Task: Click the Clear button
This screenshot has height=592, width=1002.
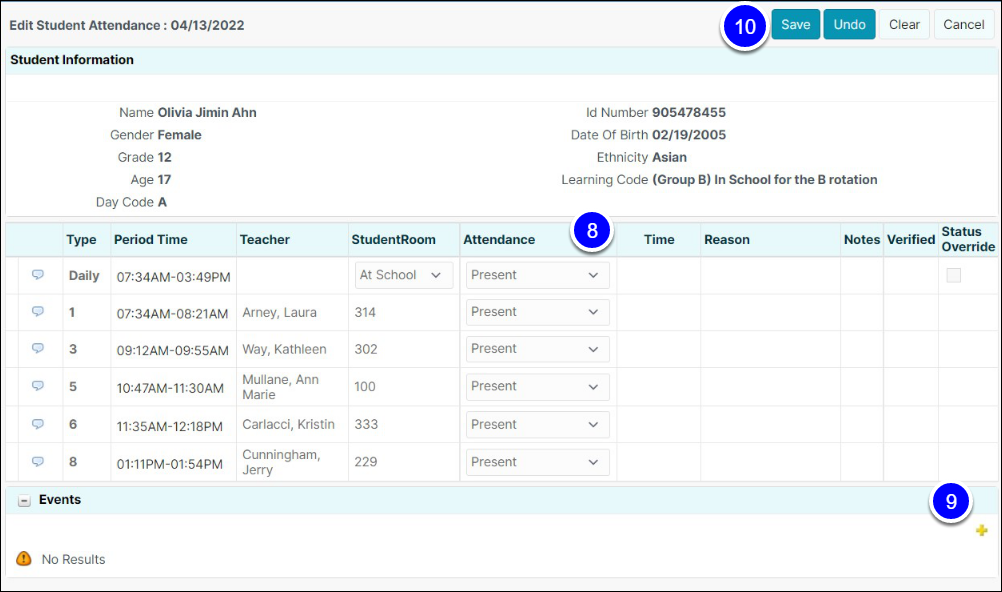Action: (904, 24)
